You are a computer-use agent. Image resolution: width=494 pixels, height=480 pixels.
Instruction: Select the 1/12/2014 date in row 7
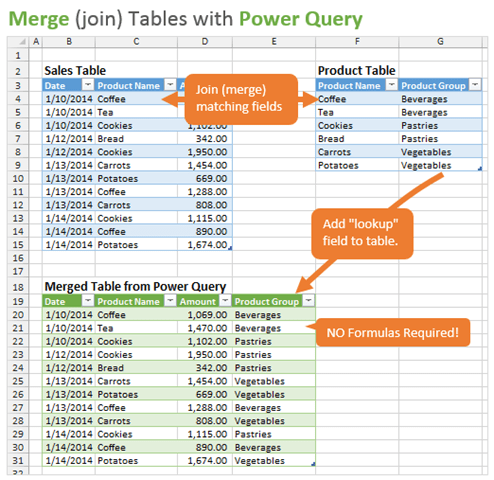click(69, 139)
